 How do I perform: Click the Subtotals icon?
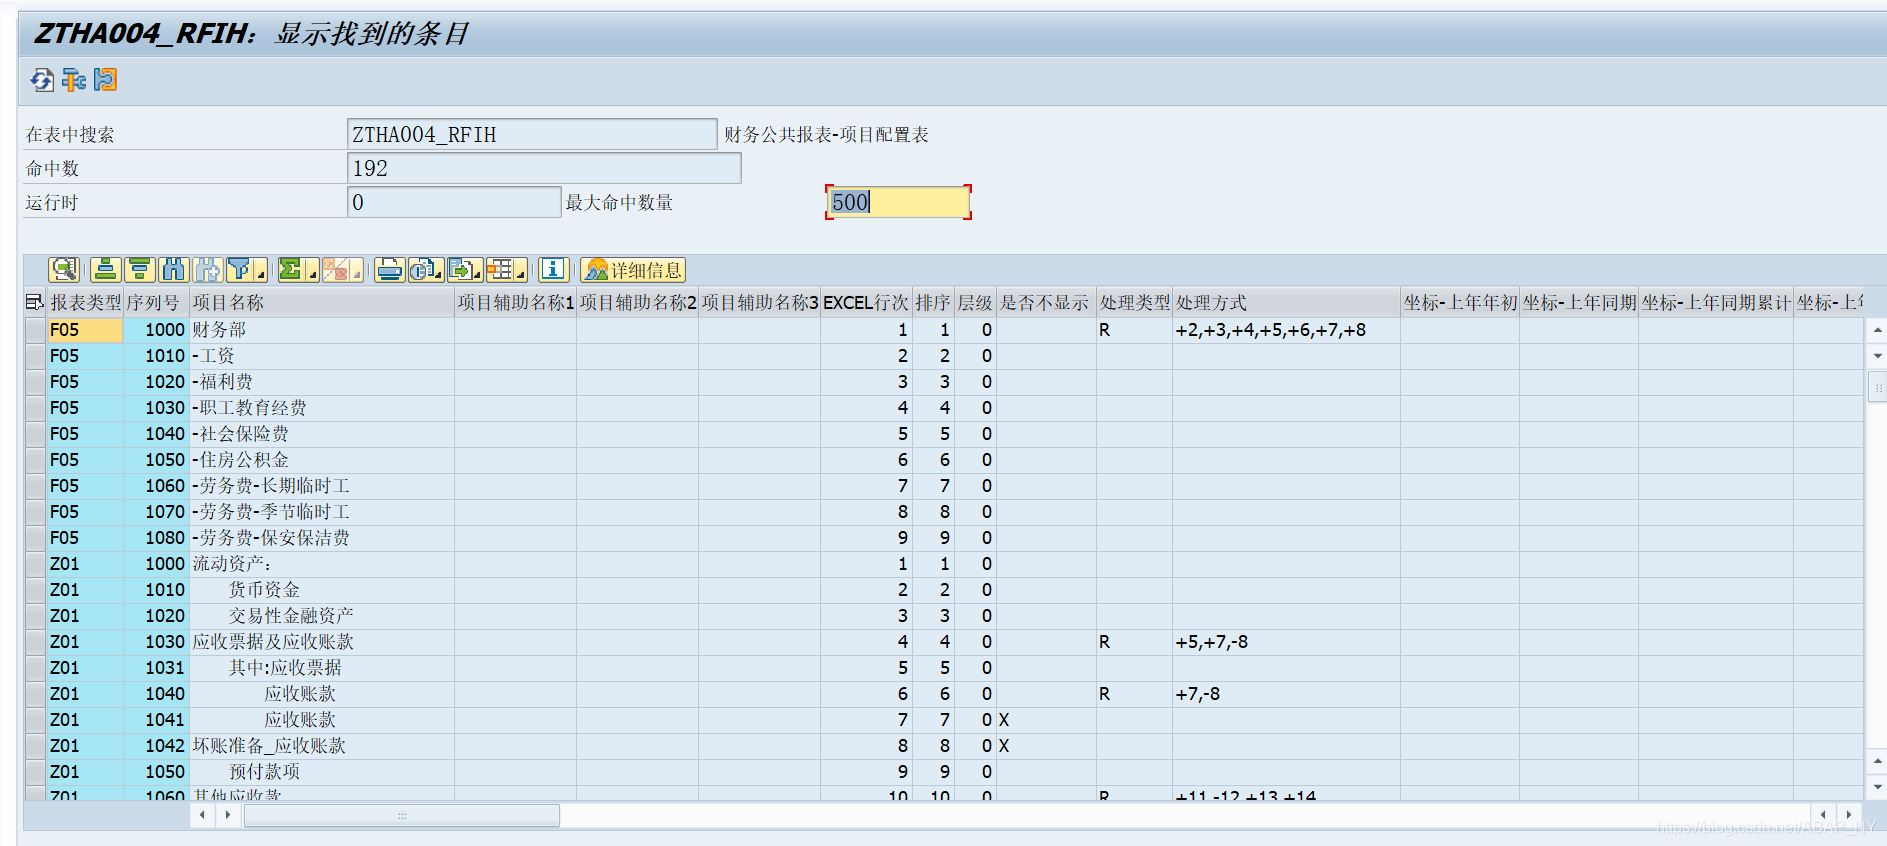335,270
